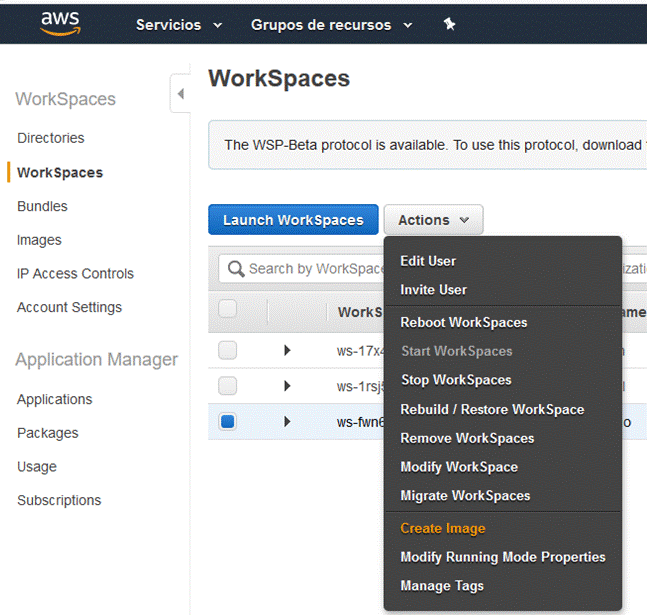Screen dimensions: 647x615
Task: Click the Search by WorkSpace field
Action: (301, 269)
